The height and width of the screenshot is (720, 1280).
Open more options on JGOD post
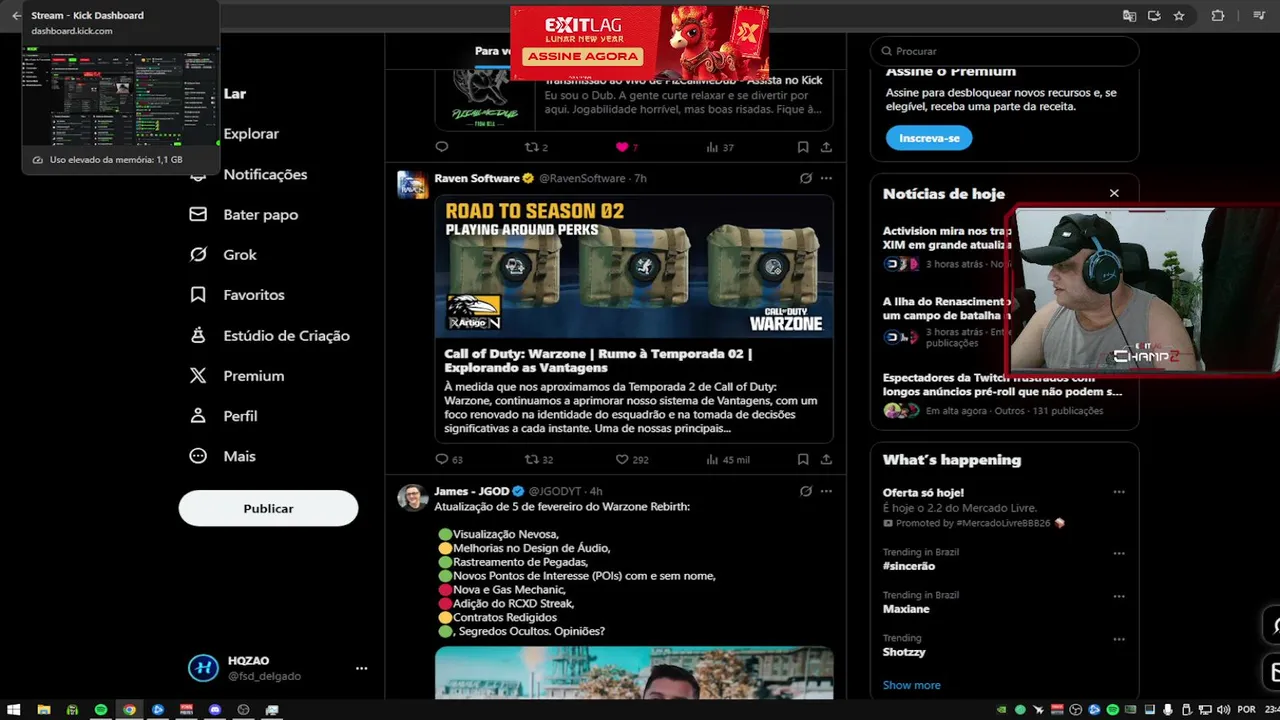(x=826, y=491)
